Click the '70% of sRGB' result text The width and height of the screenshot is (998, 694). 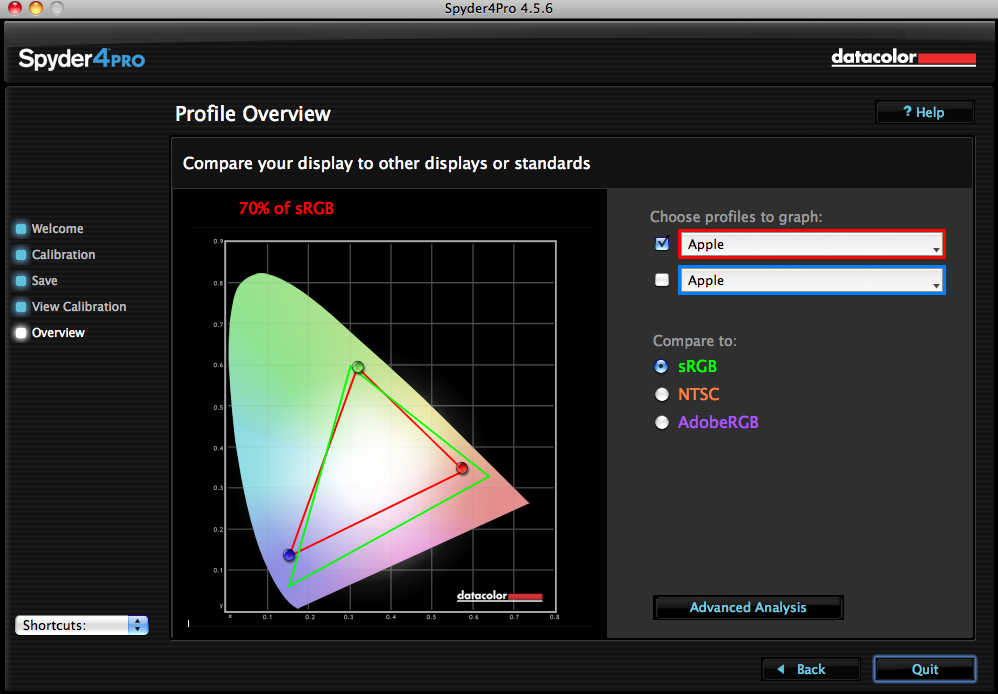coord(286,208)
